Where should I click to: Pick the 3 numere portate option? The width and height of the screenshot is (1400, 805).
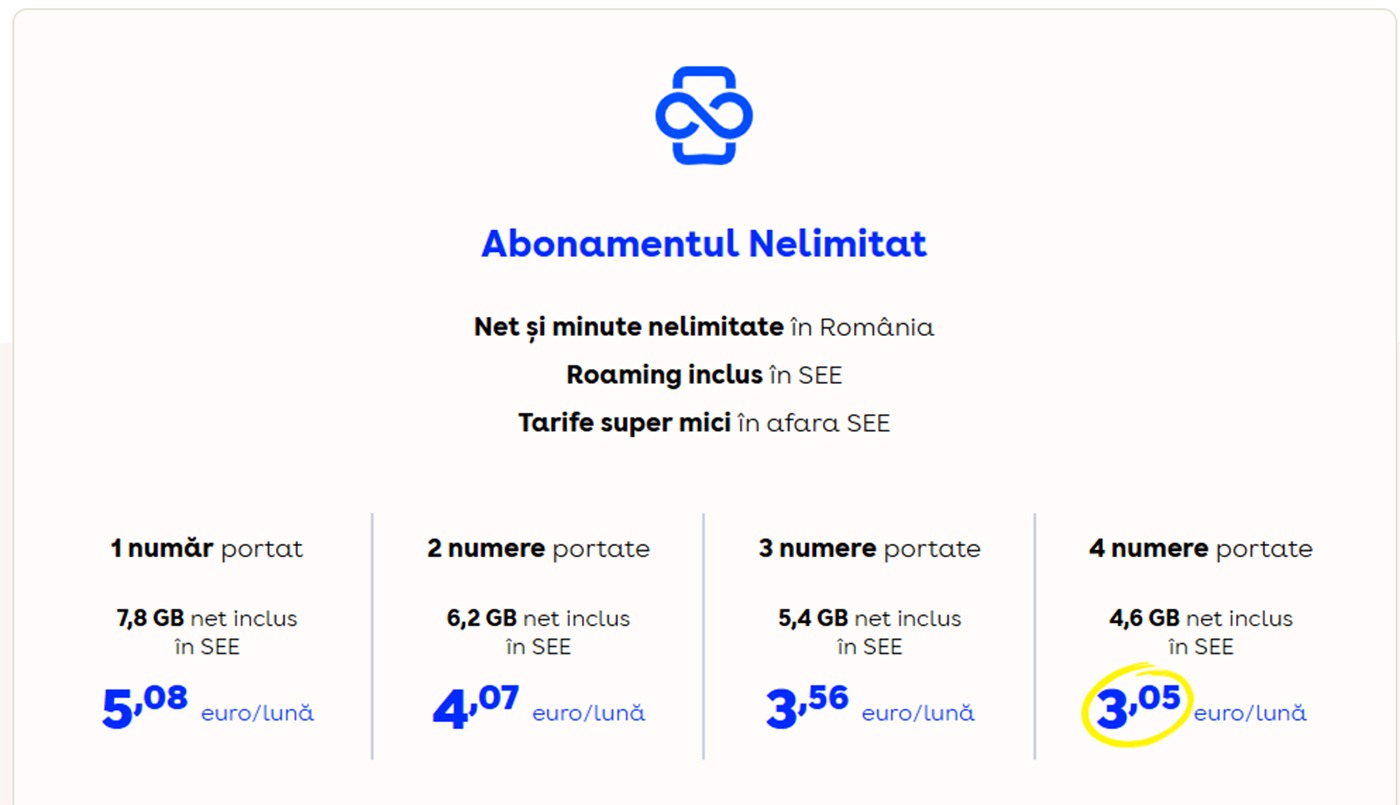pyautogui.click(x=869, y=549)
